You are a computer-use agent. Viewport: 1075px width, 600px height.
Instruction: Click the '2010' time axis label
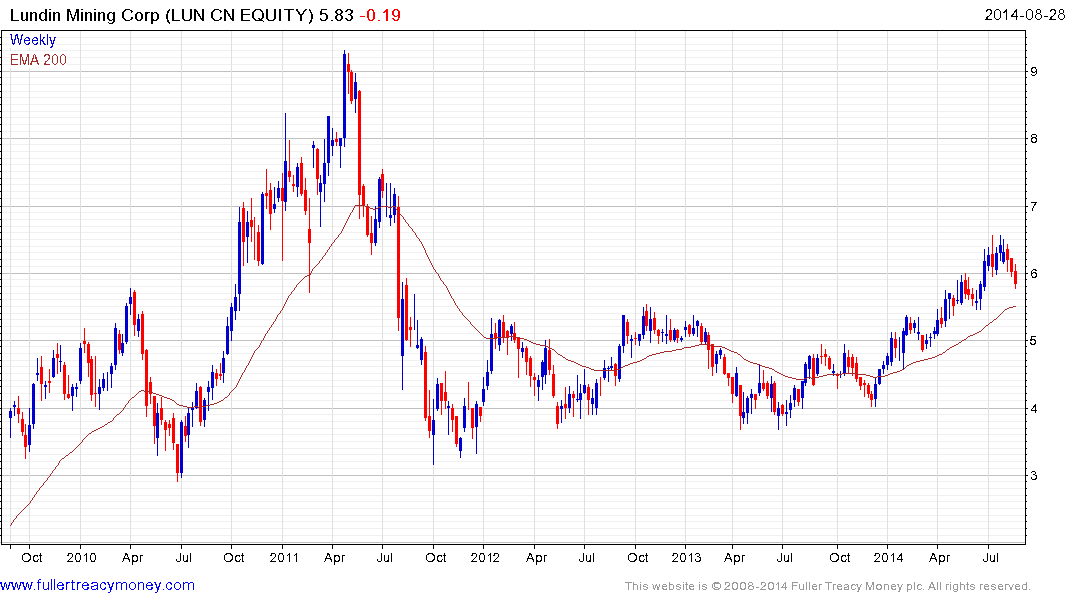tap(82, 557)
